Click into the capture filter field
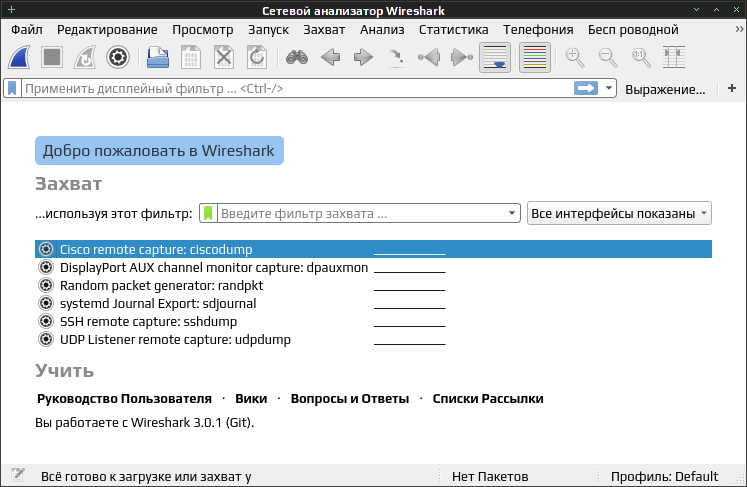 click(362, 213)
